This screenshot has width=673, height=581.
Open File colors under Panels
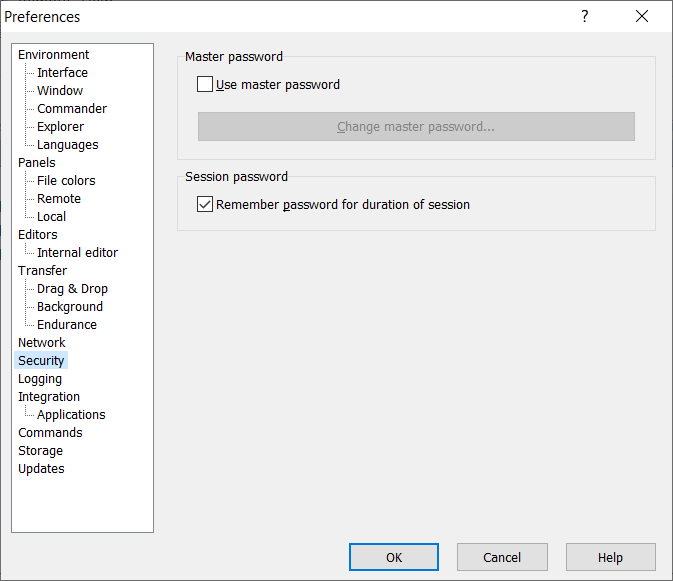(66, 181)
